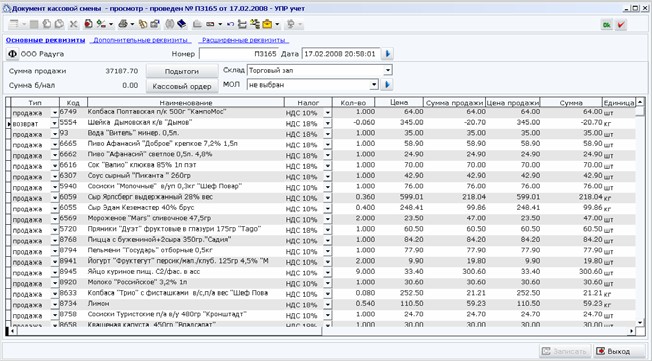Click the black tree structure icon
The image size is (652, 361).
[242, 24]
